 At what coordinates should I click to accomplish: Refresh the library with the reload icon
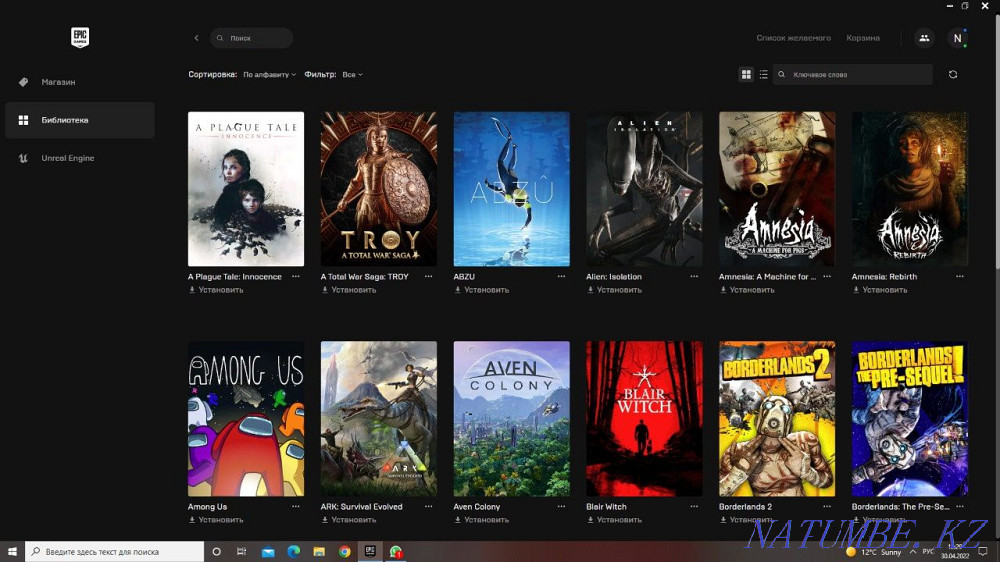point(953,75)
